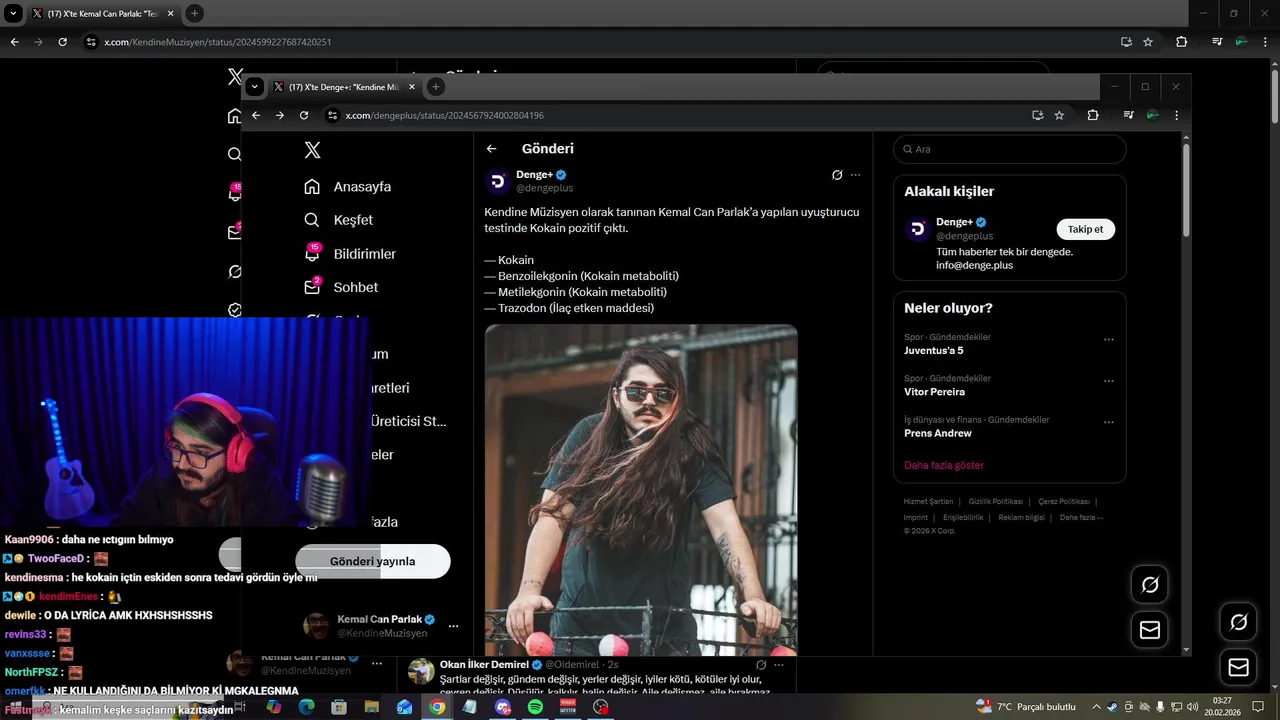This screenshot has width=1280, height=720.
Task: Open the post's photo of the long-haired man
Action: coord(641,490)
